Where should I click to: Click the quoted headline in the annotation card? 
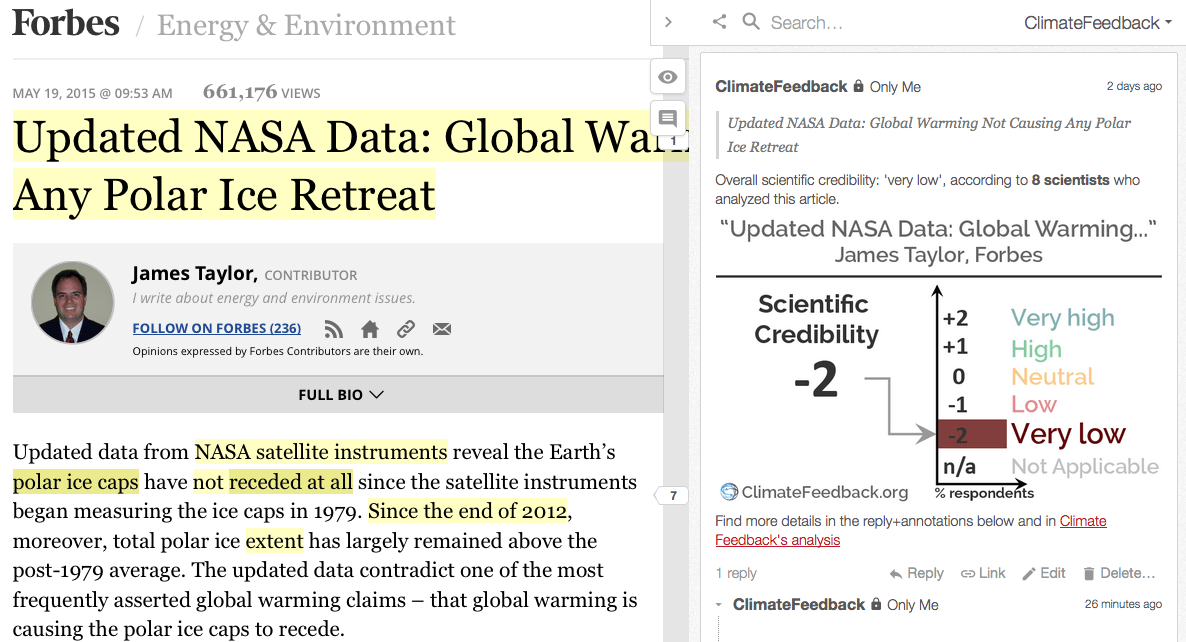(929, 135)
